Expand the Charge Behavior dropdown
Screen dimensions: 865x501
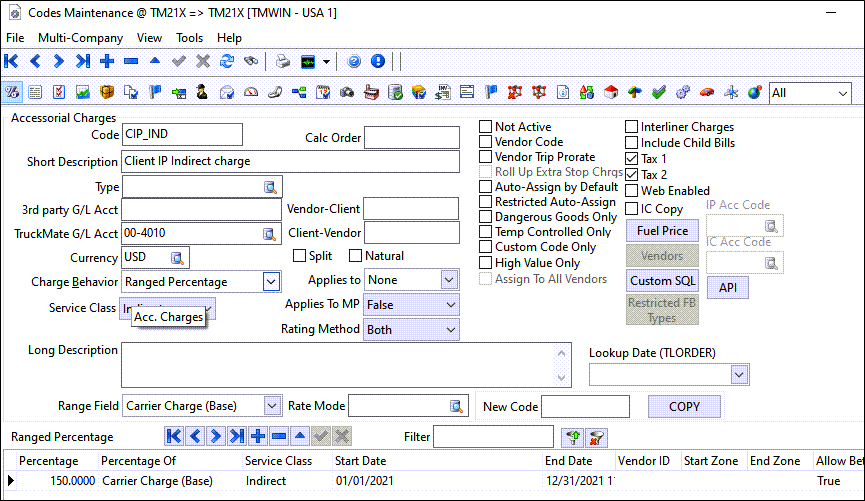pos(271,282)
